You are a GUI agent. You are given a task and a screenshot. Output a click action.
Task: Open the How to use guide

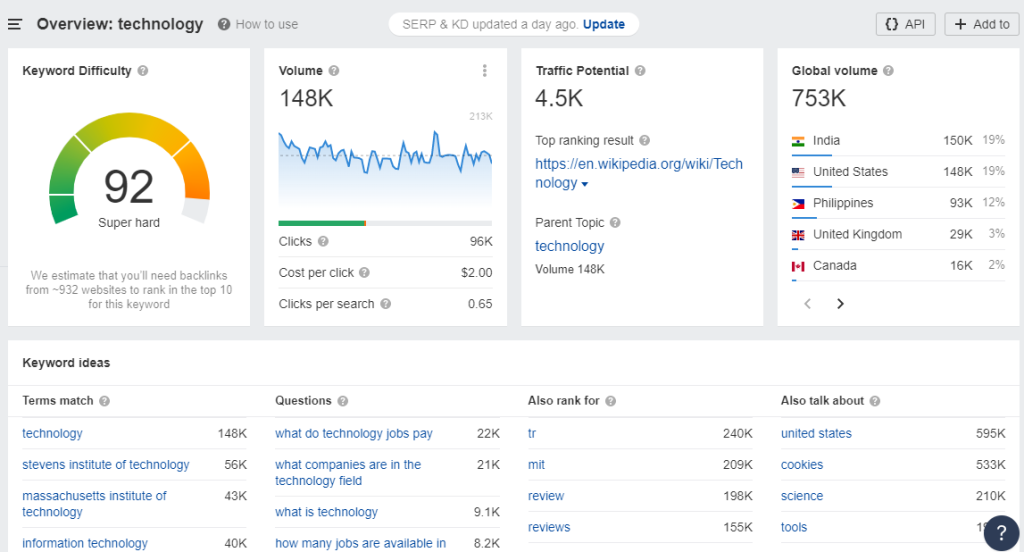click(258, 24)
